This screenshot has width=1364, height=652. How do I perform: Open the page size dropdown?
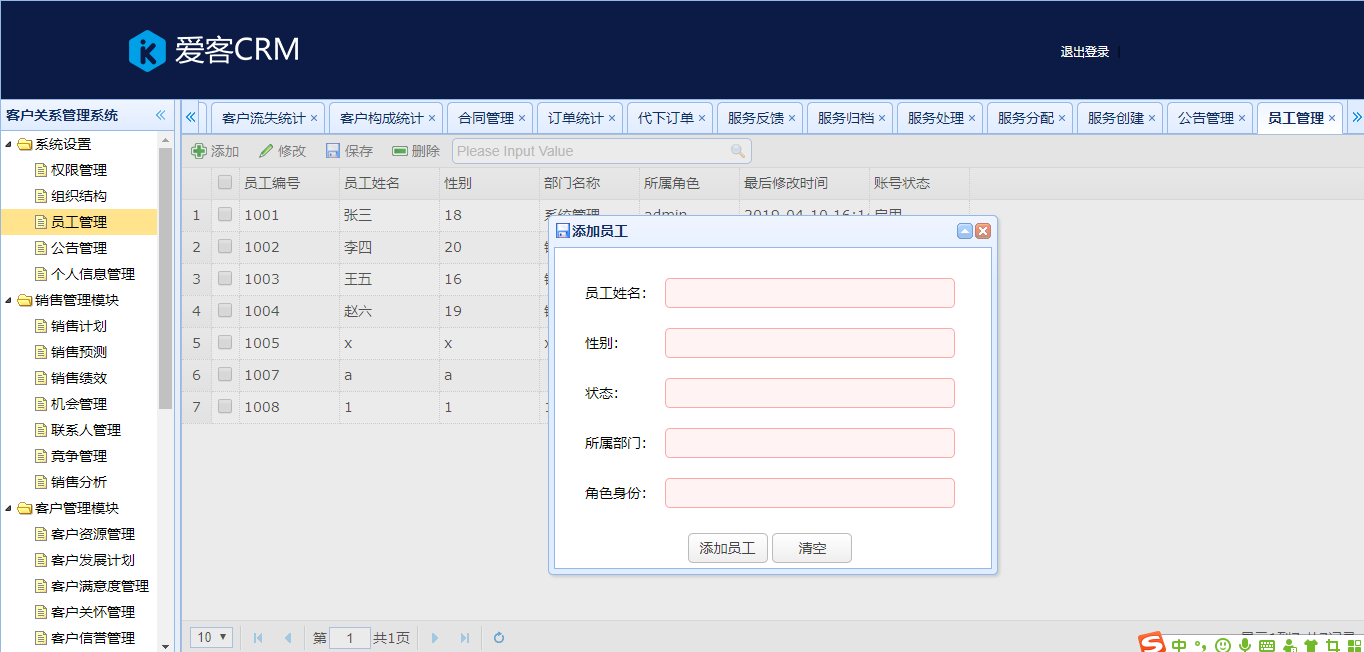213,637
